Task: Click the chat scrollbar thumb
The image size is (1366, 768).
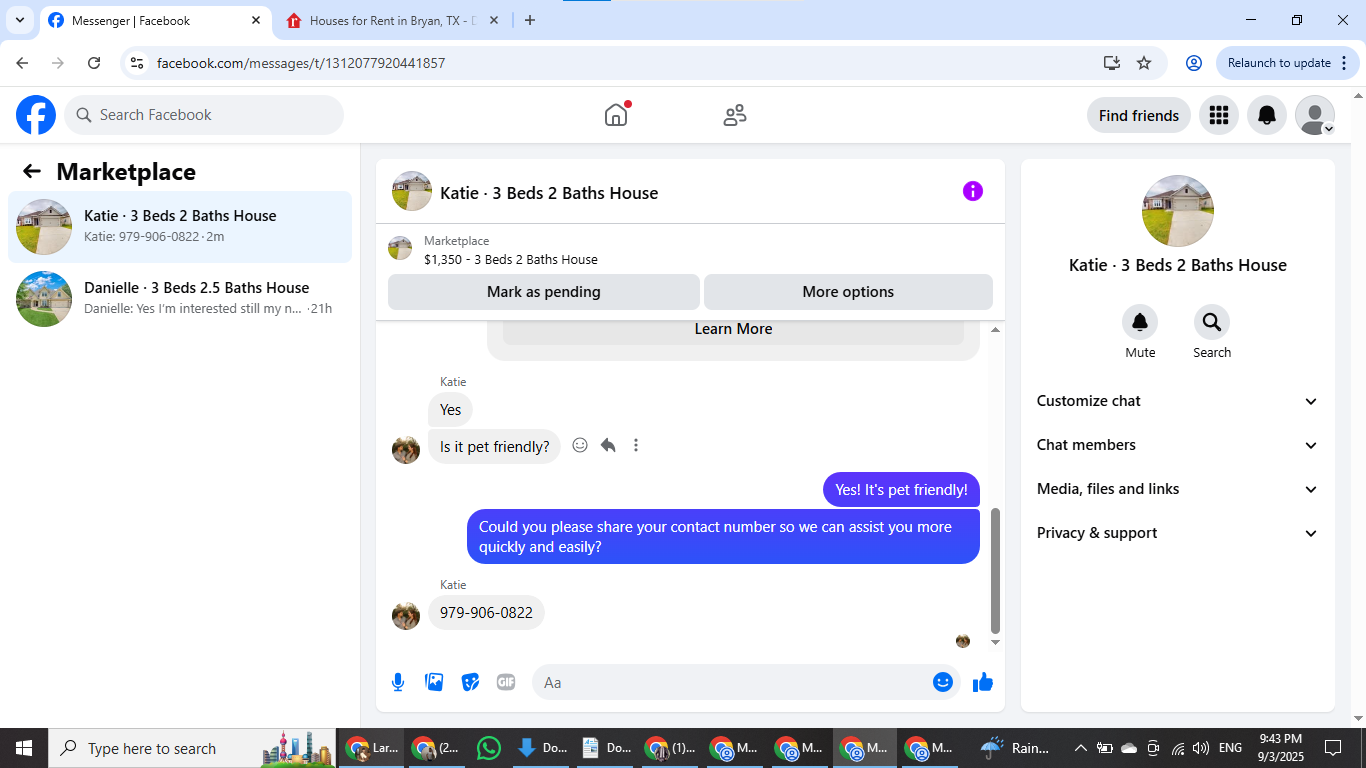Action: pyautogui.click(x=995, y=570)
